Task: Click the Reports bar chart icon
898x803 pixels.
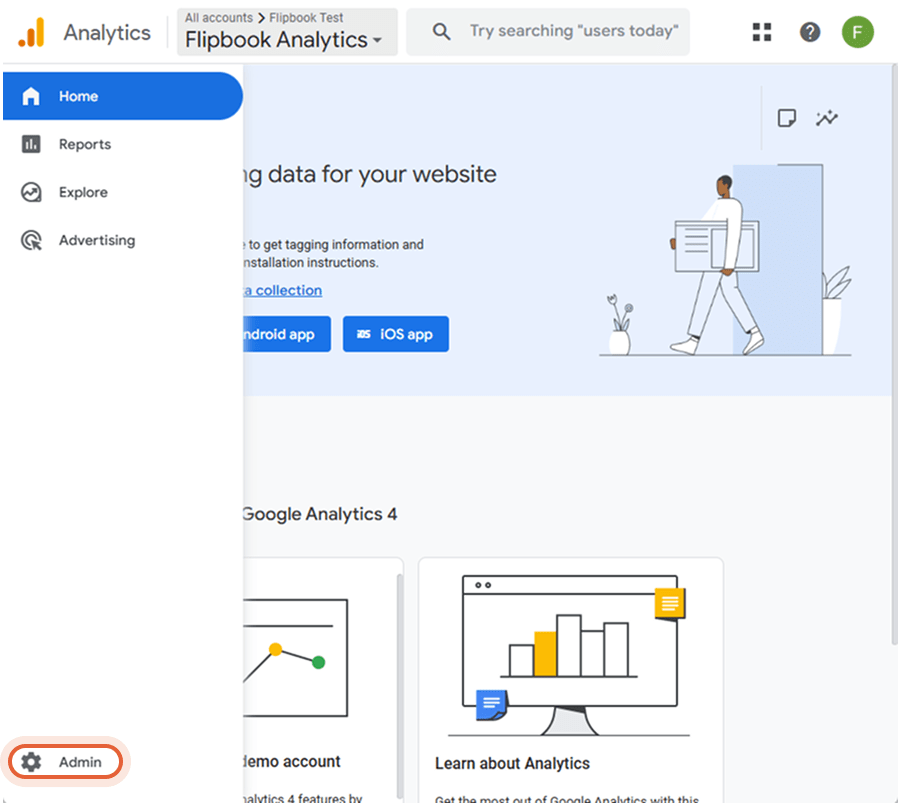Action: click(31, 144)
